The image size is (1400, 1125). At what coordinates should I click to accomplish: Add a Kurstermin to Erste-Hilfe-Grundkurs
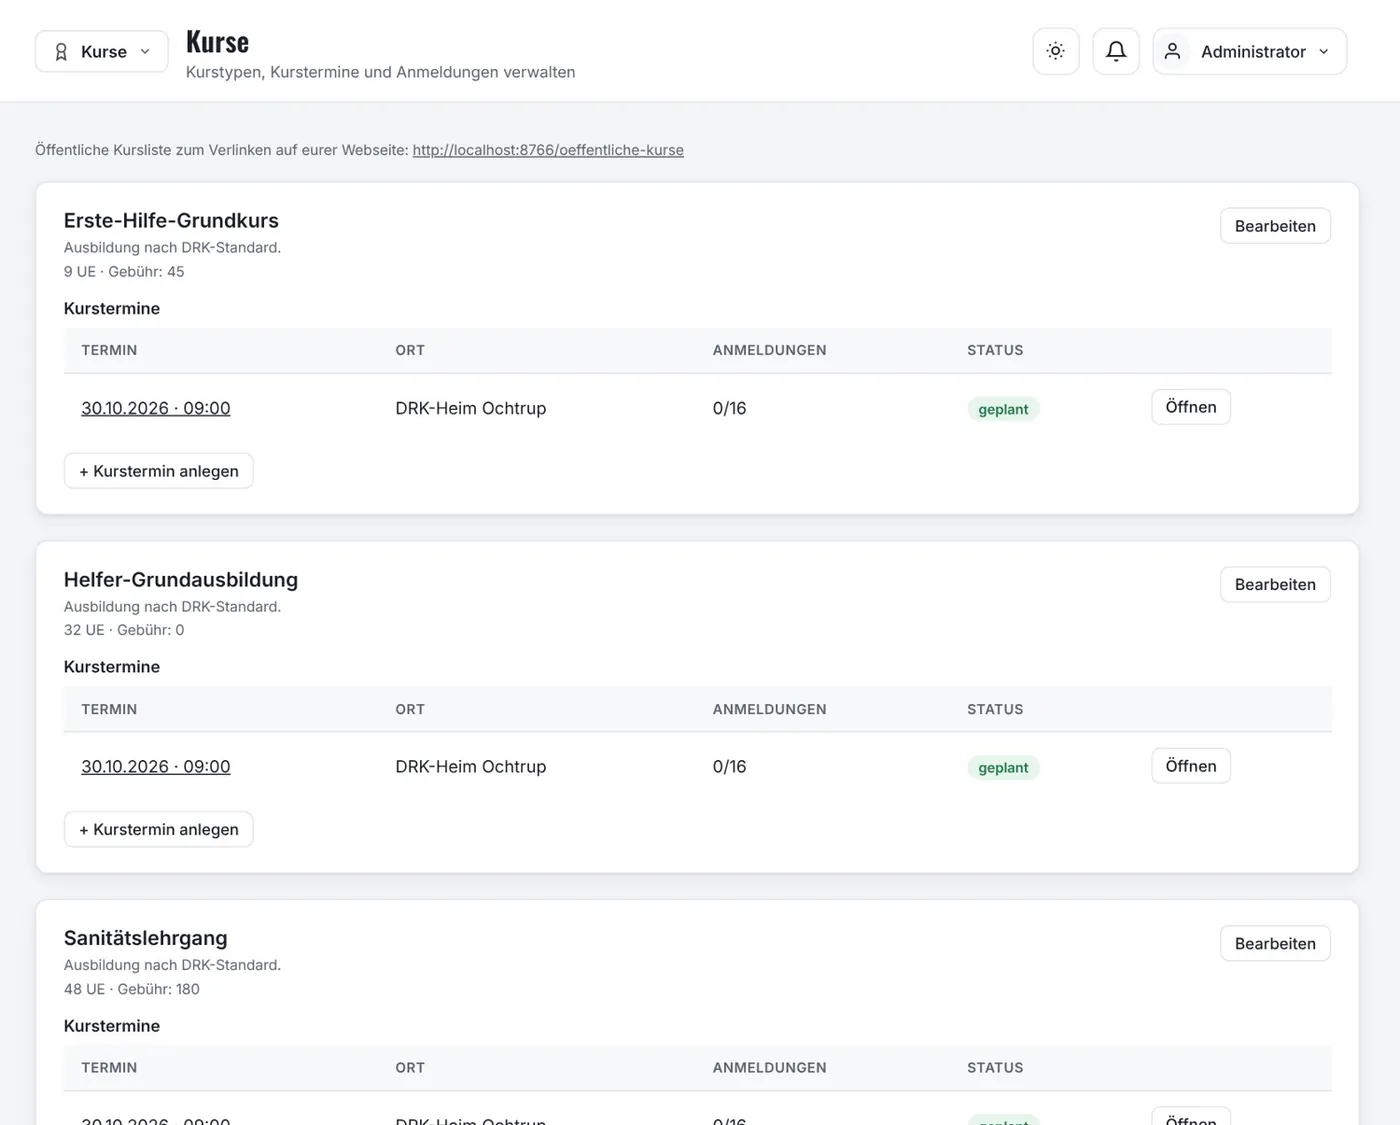[x=159, y=471]
